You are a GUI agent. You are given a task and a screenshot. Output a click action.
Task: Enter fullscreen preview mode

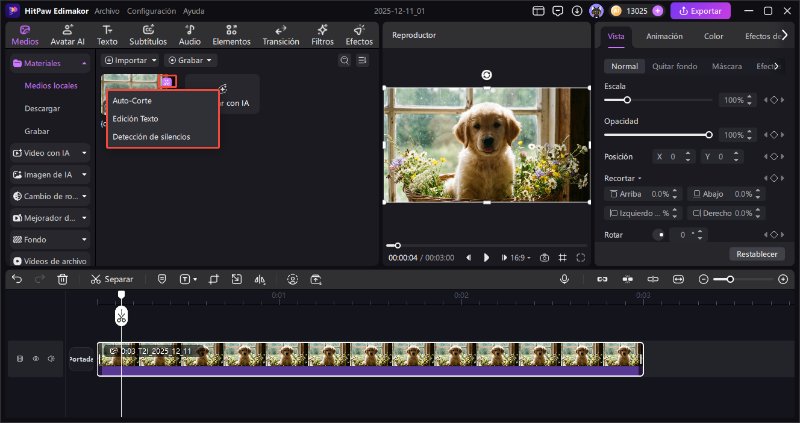582,257
